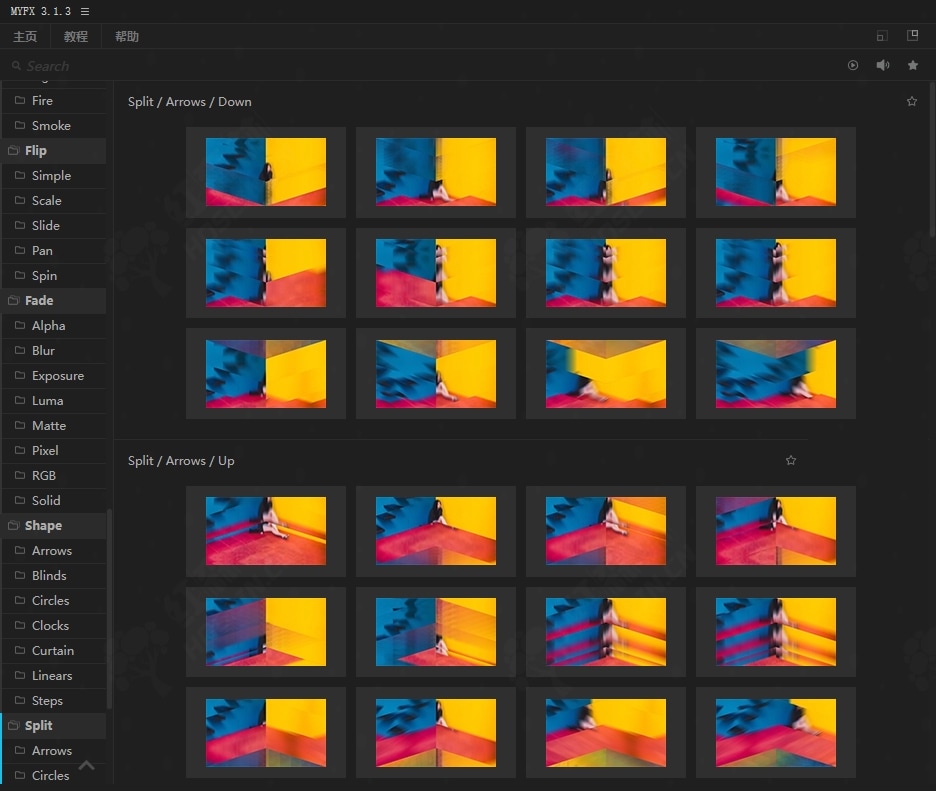Select last thumbnail in Arrows / Up bottom row
936x791 pixels.
(x=775, y=732)
